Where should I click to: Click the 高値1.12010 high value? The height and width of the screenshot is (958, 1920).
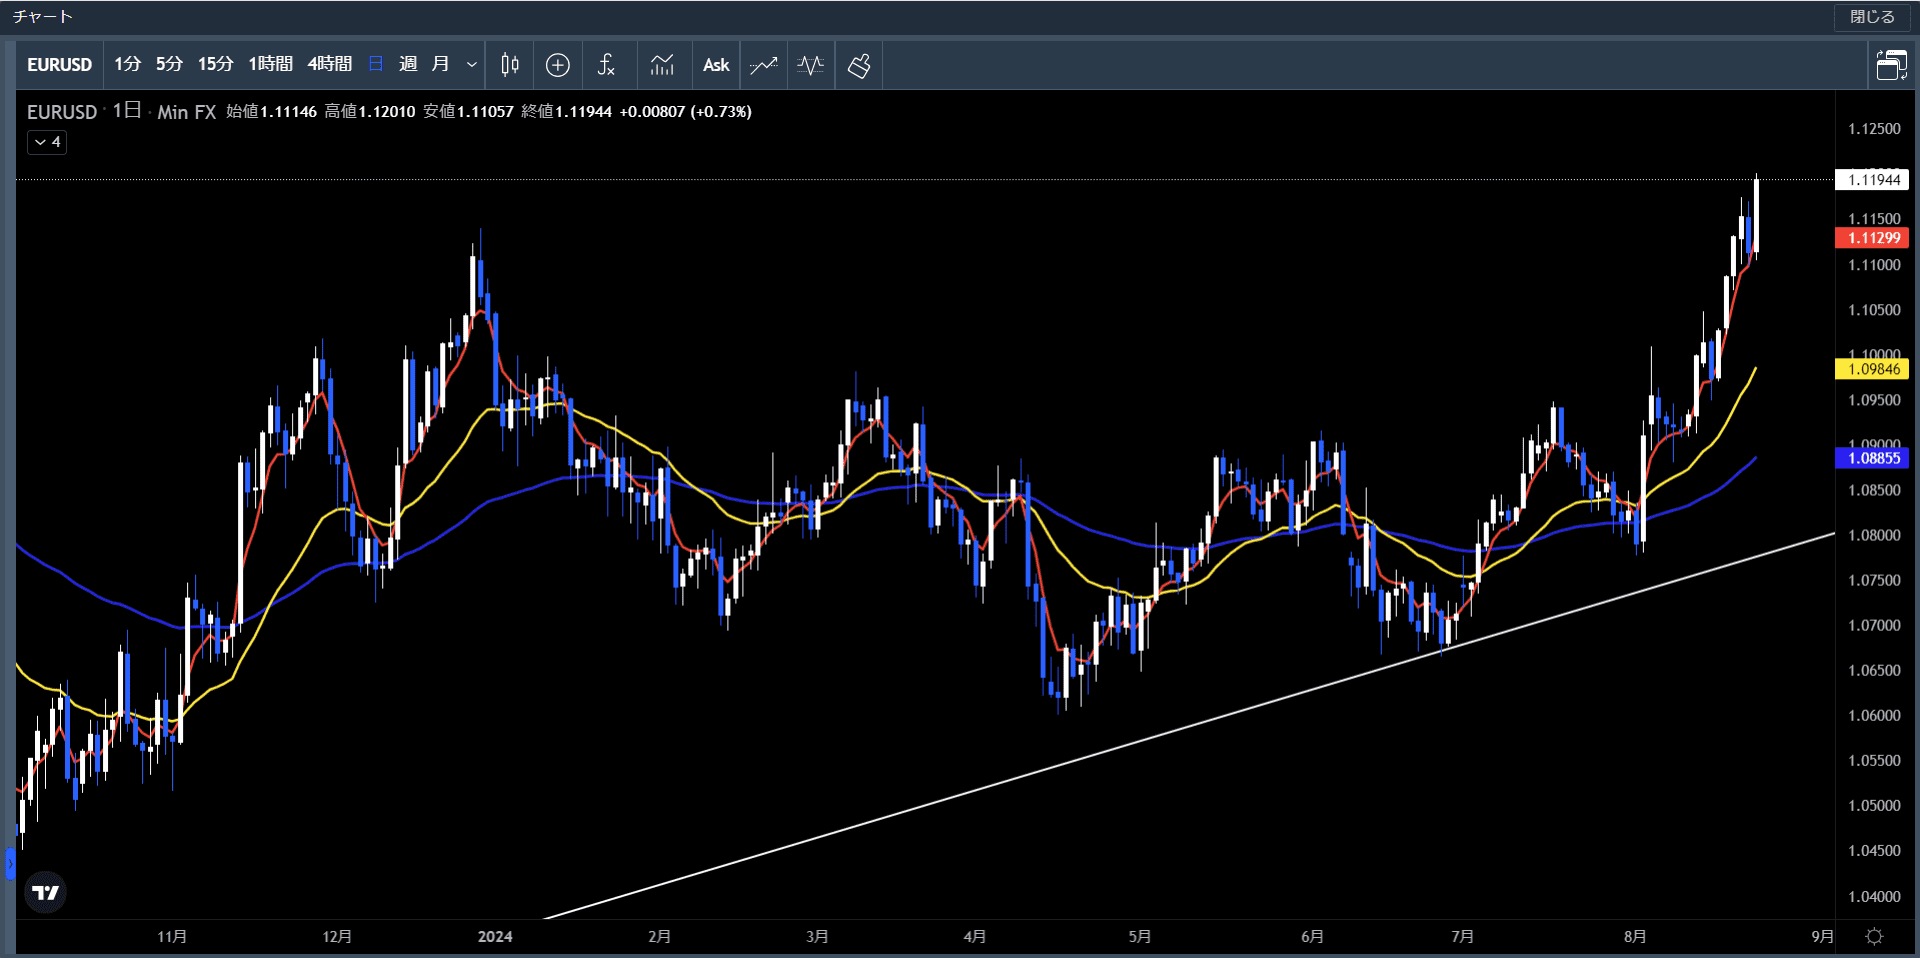tap(370, 112)
